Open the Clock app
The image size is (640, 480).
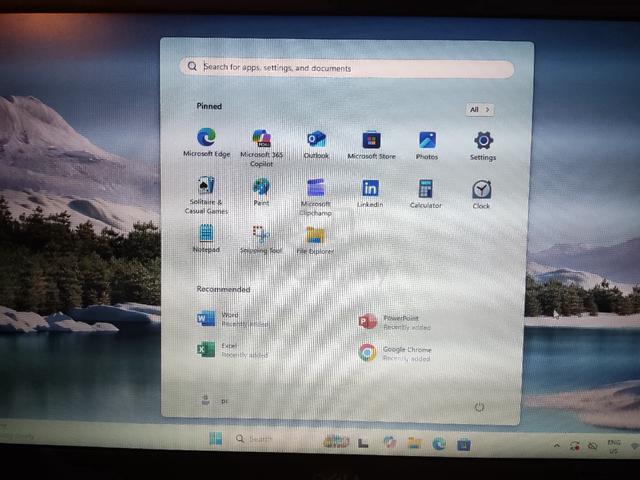pyautogui.click(x=482, y=195)
